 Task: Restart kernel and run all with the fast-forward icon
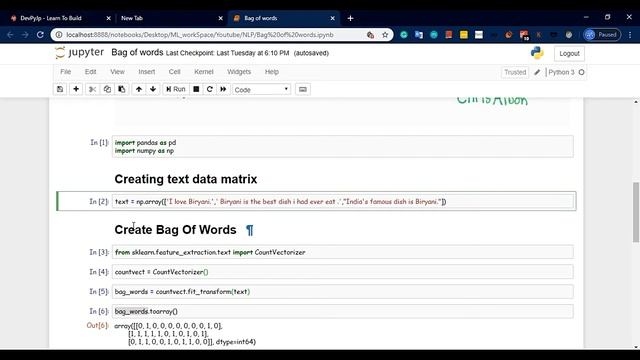(223, 89)
